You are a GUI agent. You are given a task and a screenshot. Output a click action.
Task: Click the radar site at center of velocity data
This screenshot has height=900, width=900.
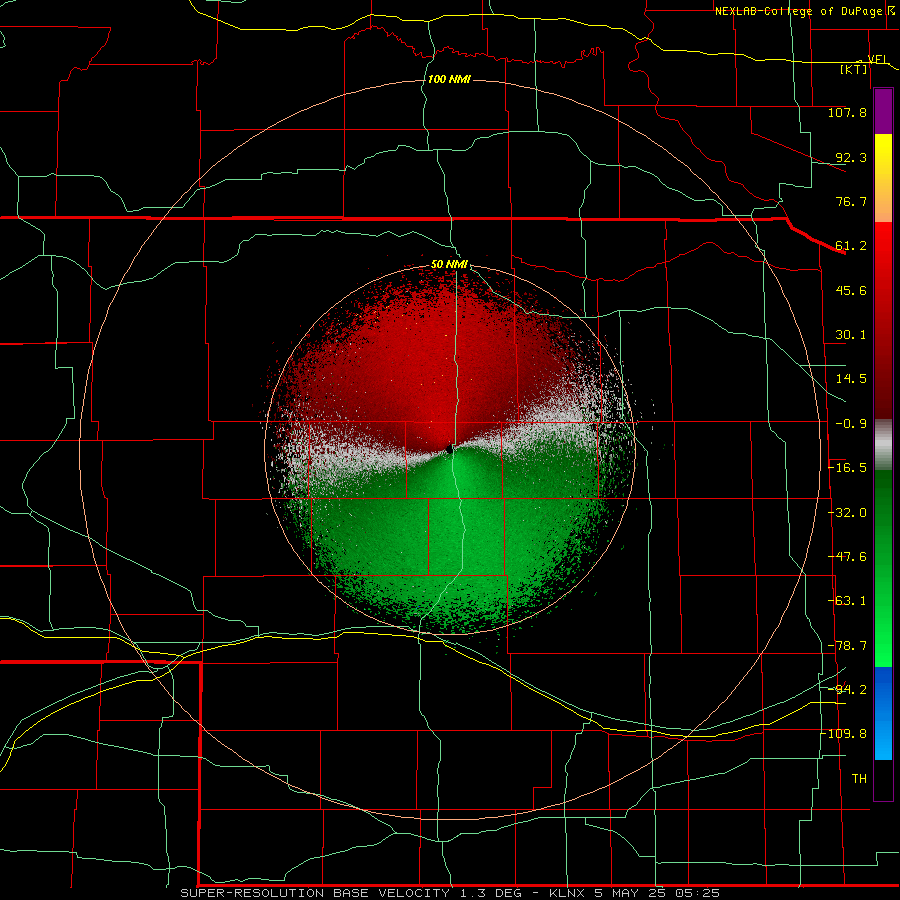point(449,449)
